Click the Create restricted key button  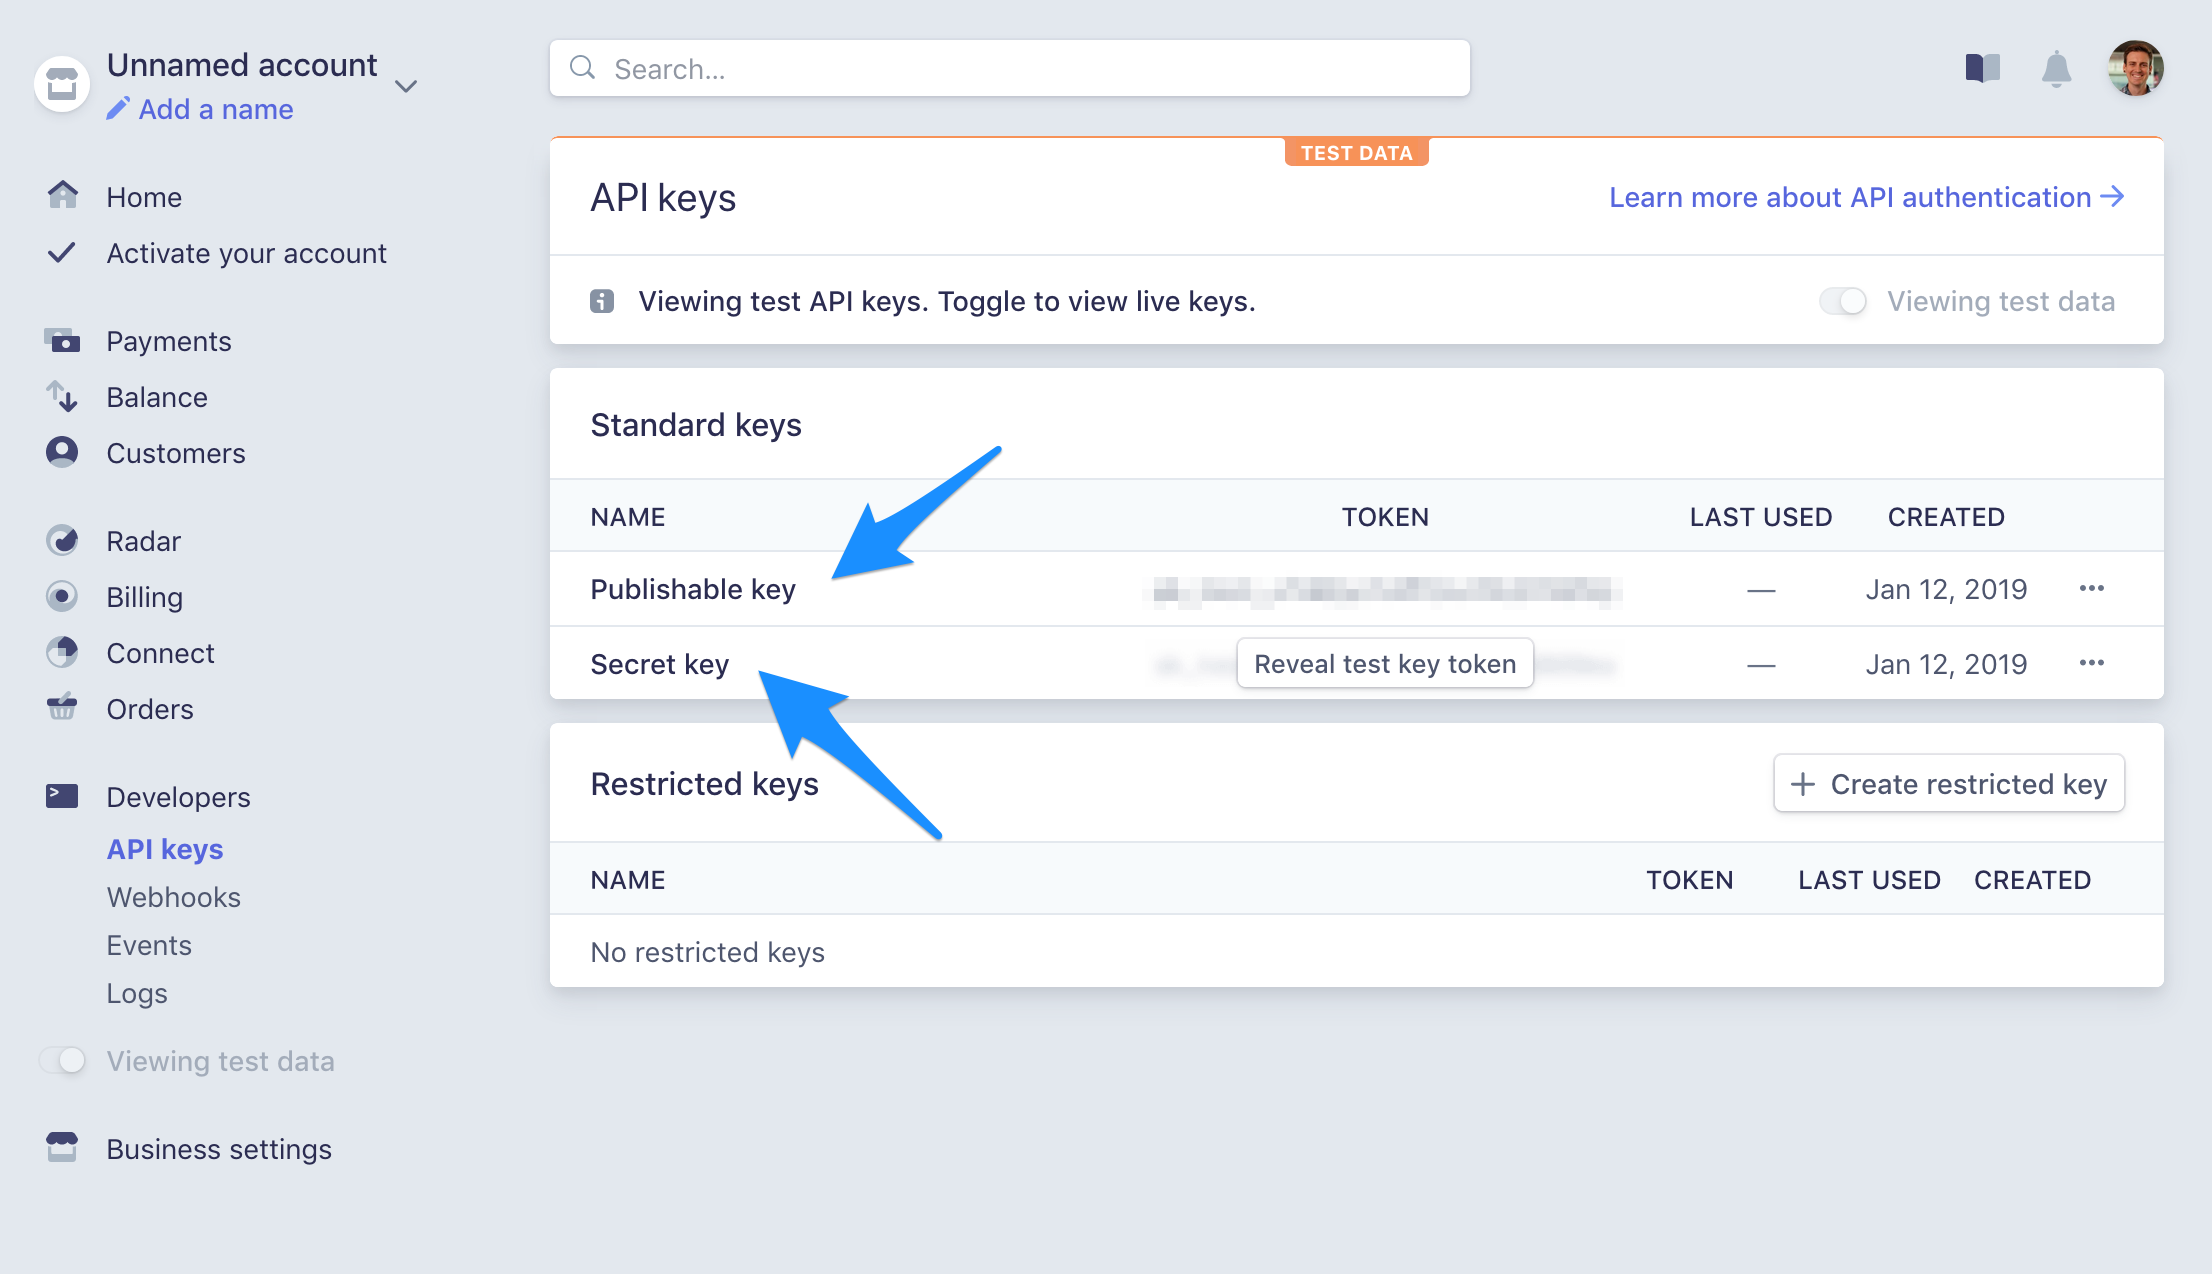[1952, 782]
